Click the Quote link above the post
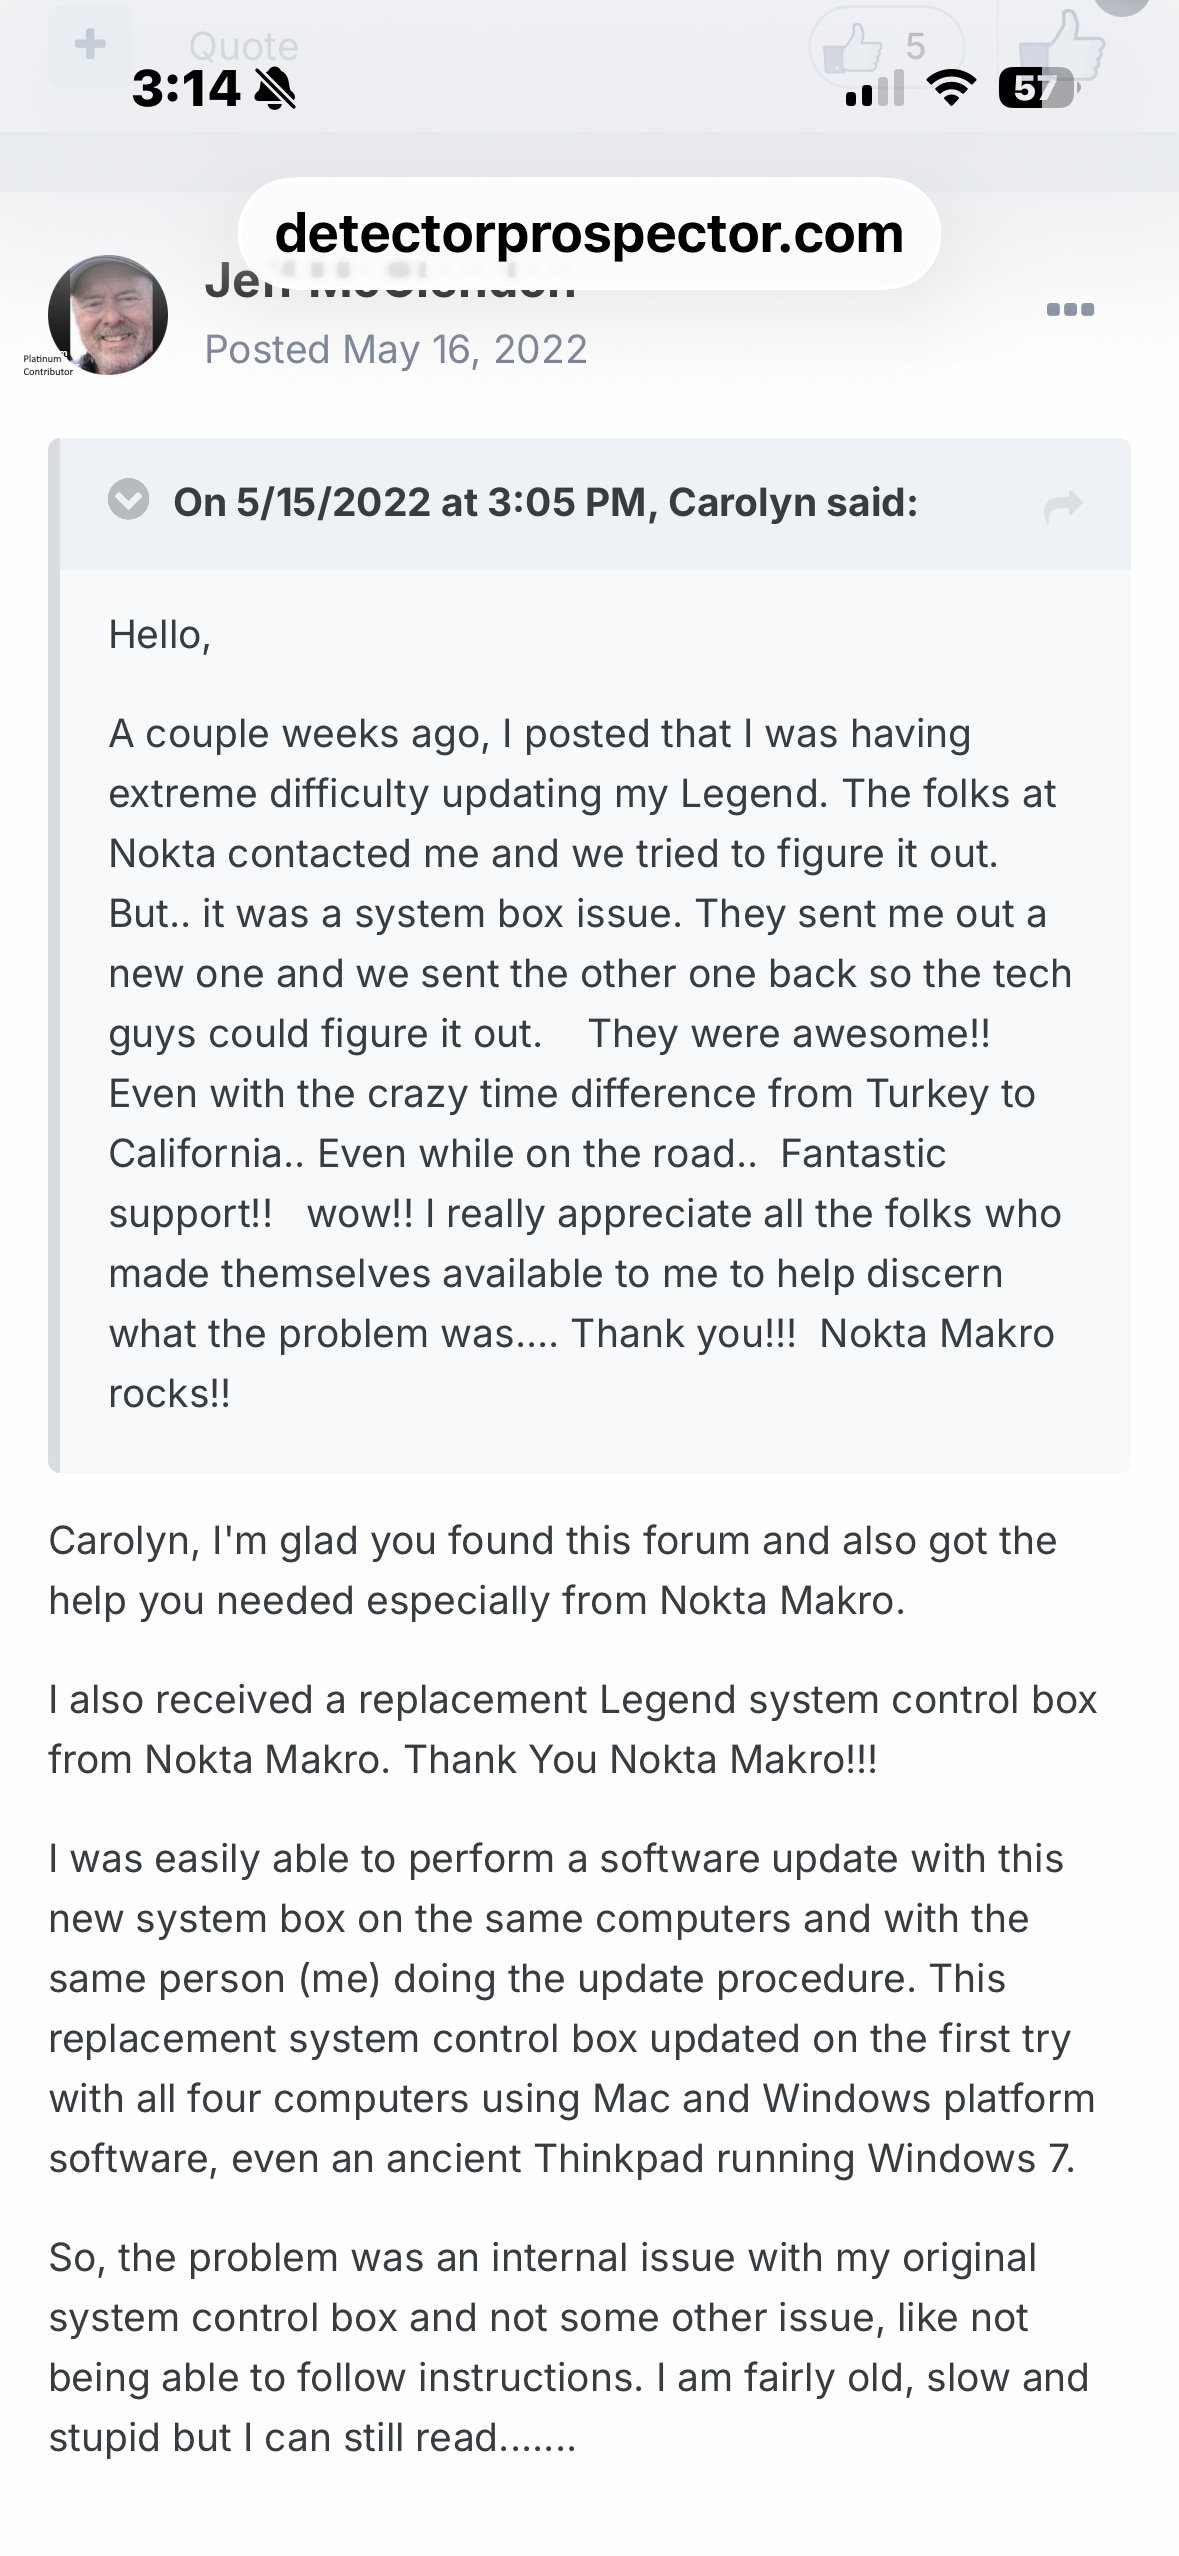 [x=243, y=46]
